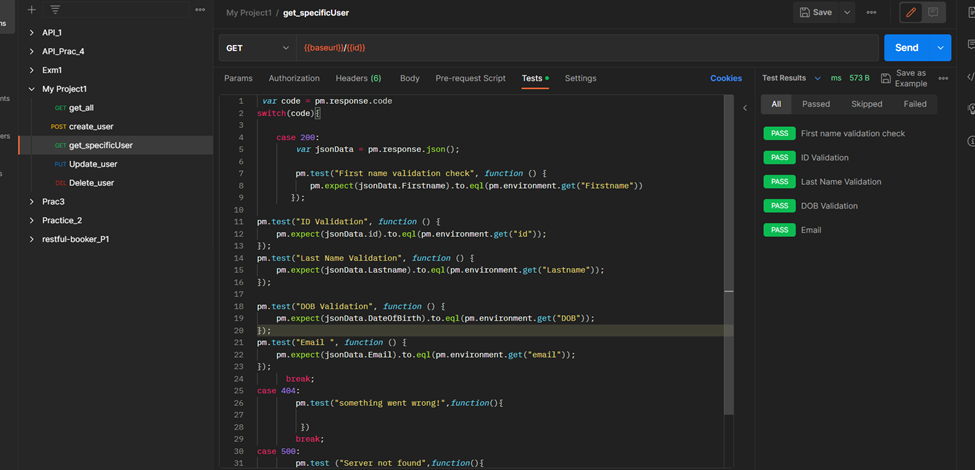
Task: Click My Project1 in the breadcrumb
Action: [x=249, y=12]
